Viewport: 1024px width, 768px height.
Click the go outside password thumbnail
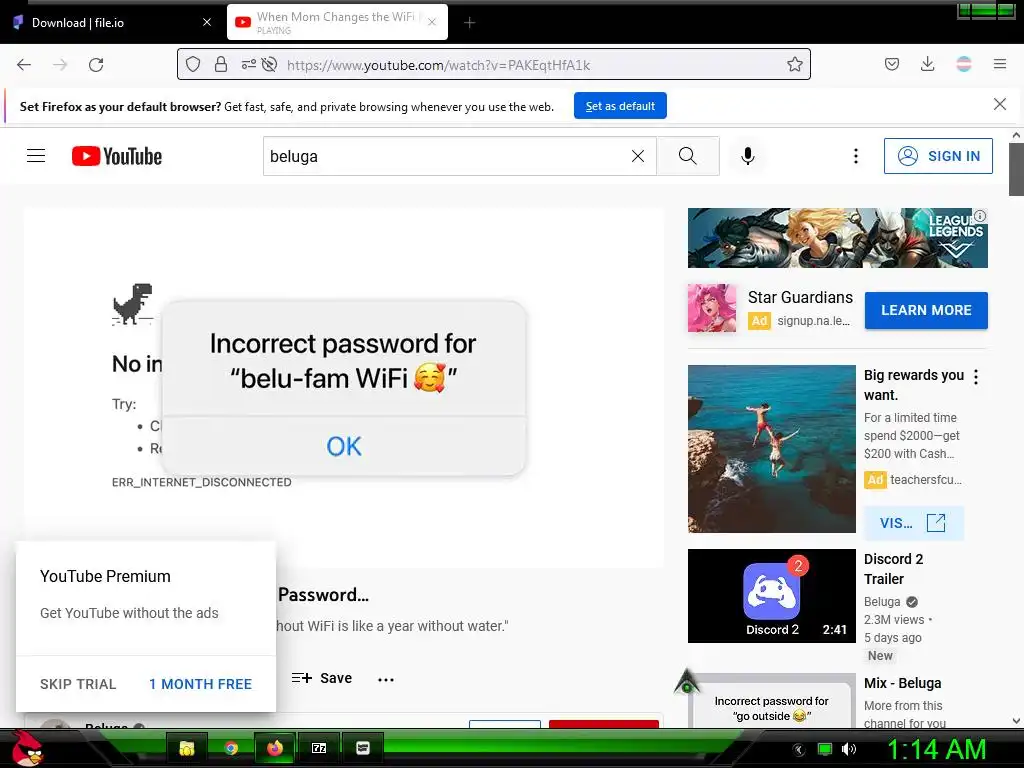[x=771, y=701]
